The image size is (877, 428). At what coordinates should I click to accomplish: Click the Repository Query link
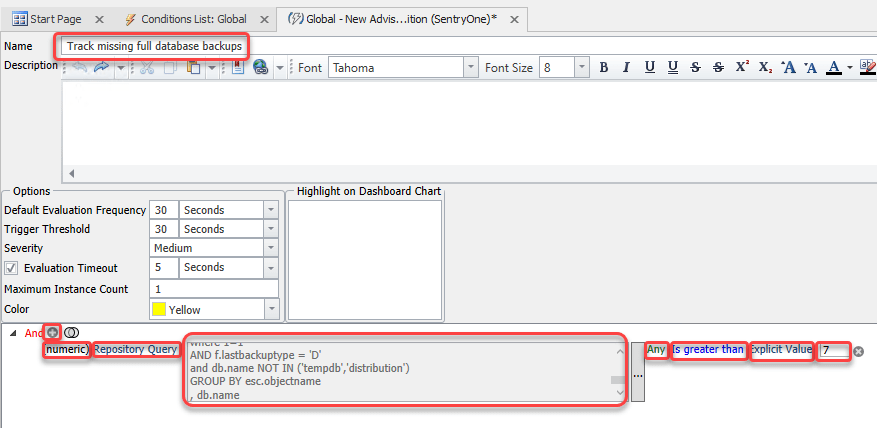coord(136,349)
